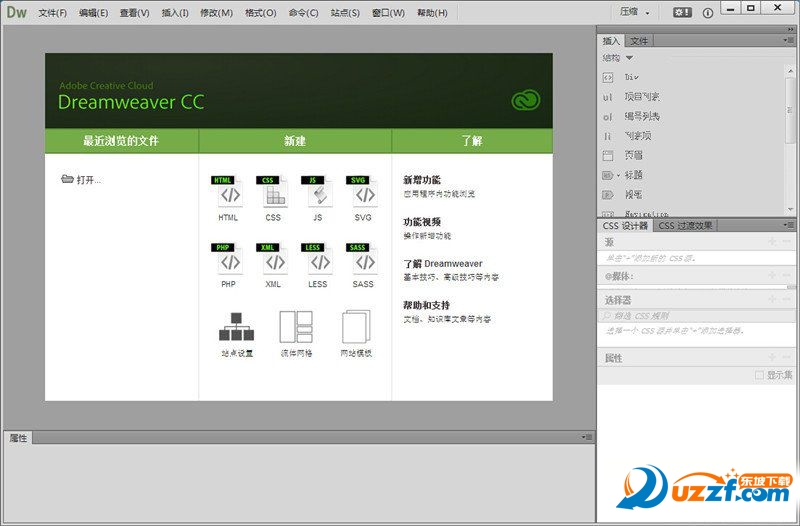Open the Insert panel options menu
Viewport: 800px width, 526px height.
788,40
